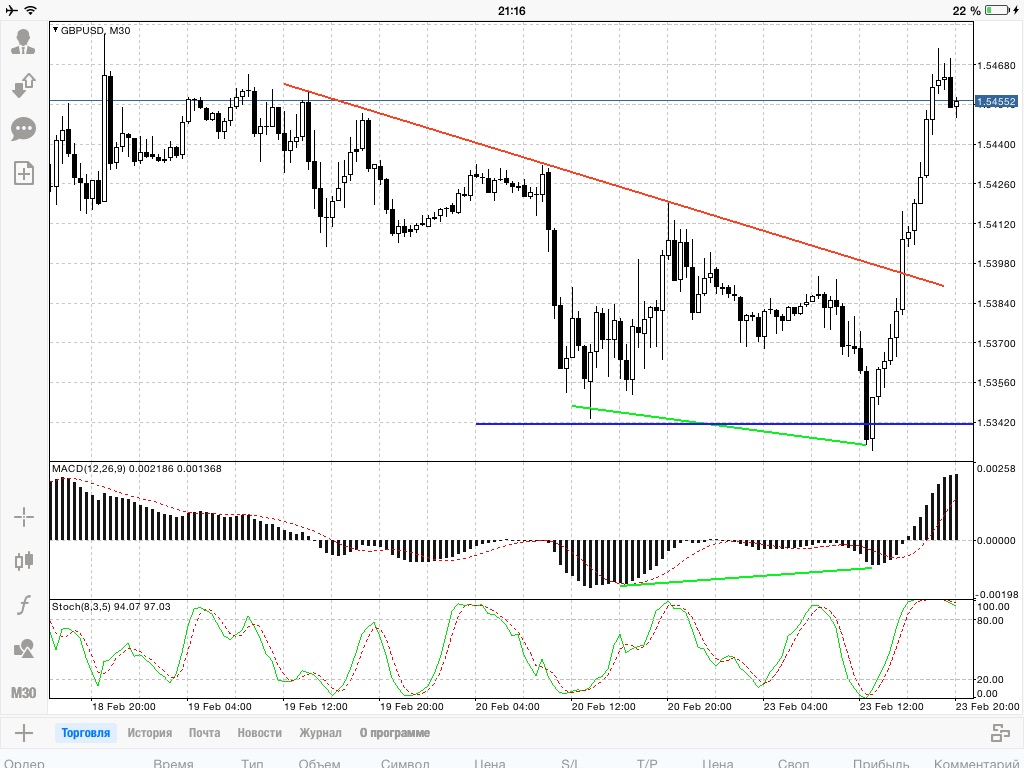
Task: Open the Почта tab
Action: [x=204, y=733]
